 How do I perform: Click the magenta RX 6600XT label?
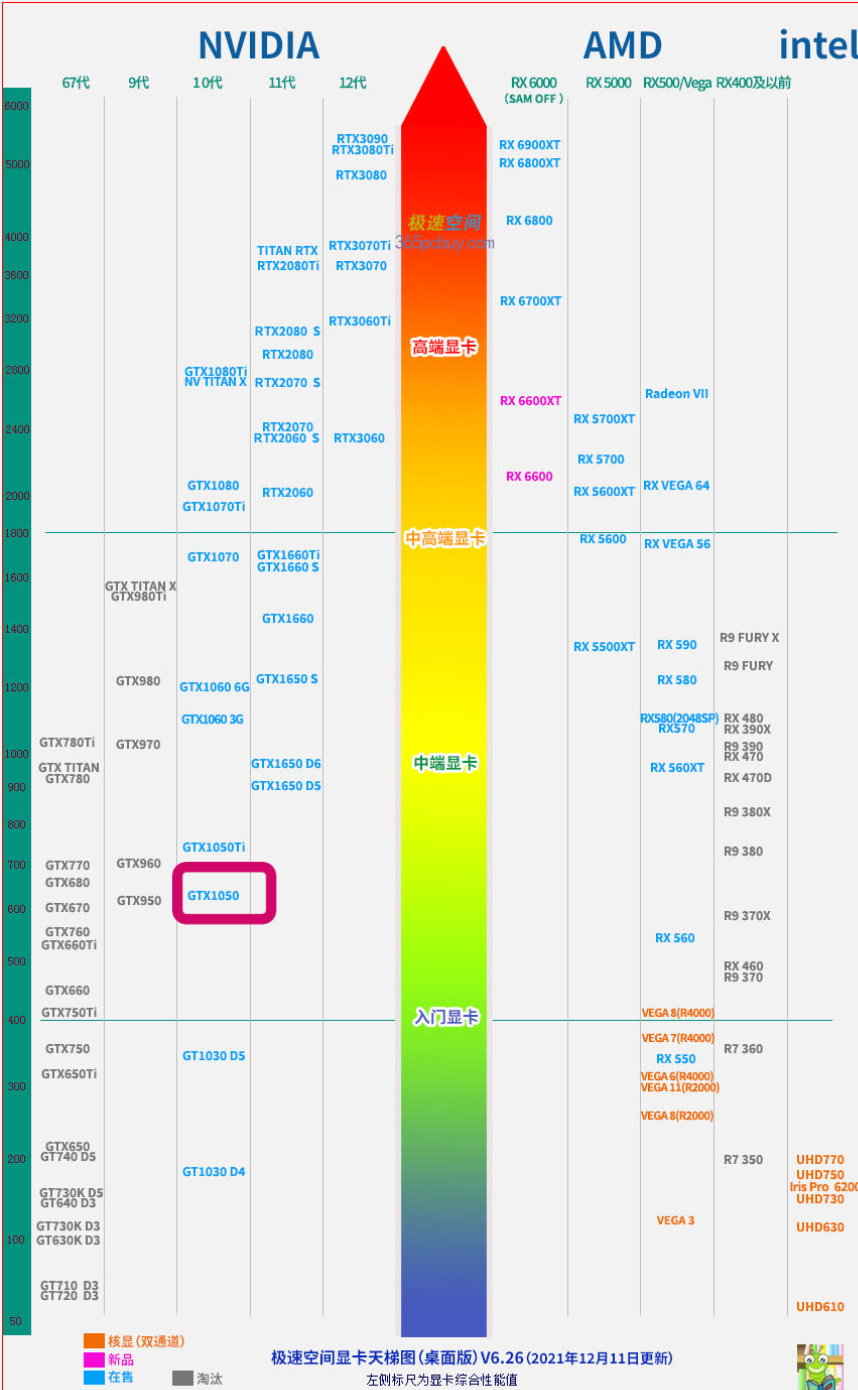531,401
